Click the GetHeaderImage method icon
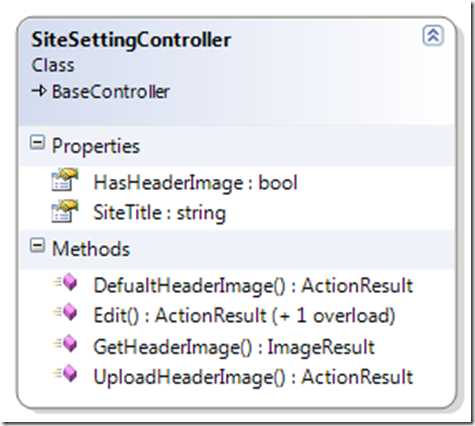Viewport: 475px width, 426px height. click(66, 343)
